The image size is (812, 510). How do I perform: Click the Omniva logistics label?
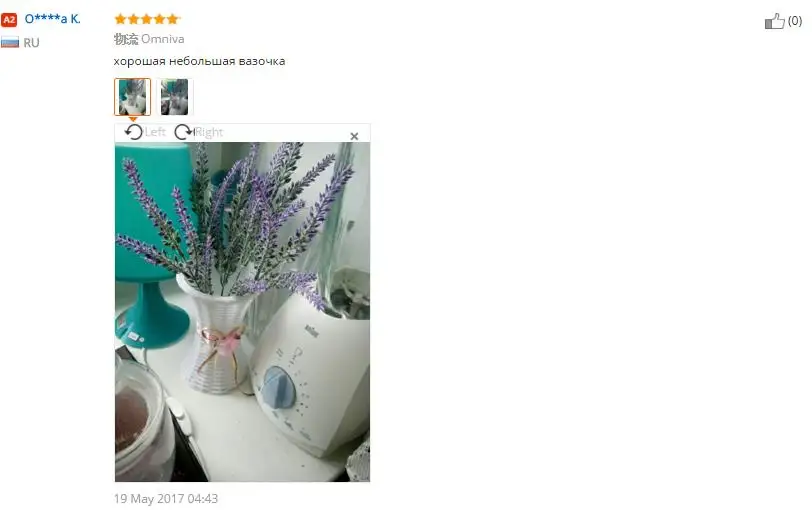coord(162,39)
